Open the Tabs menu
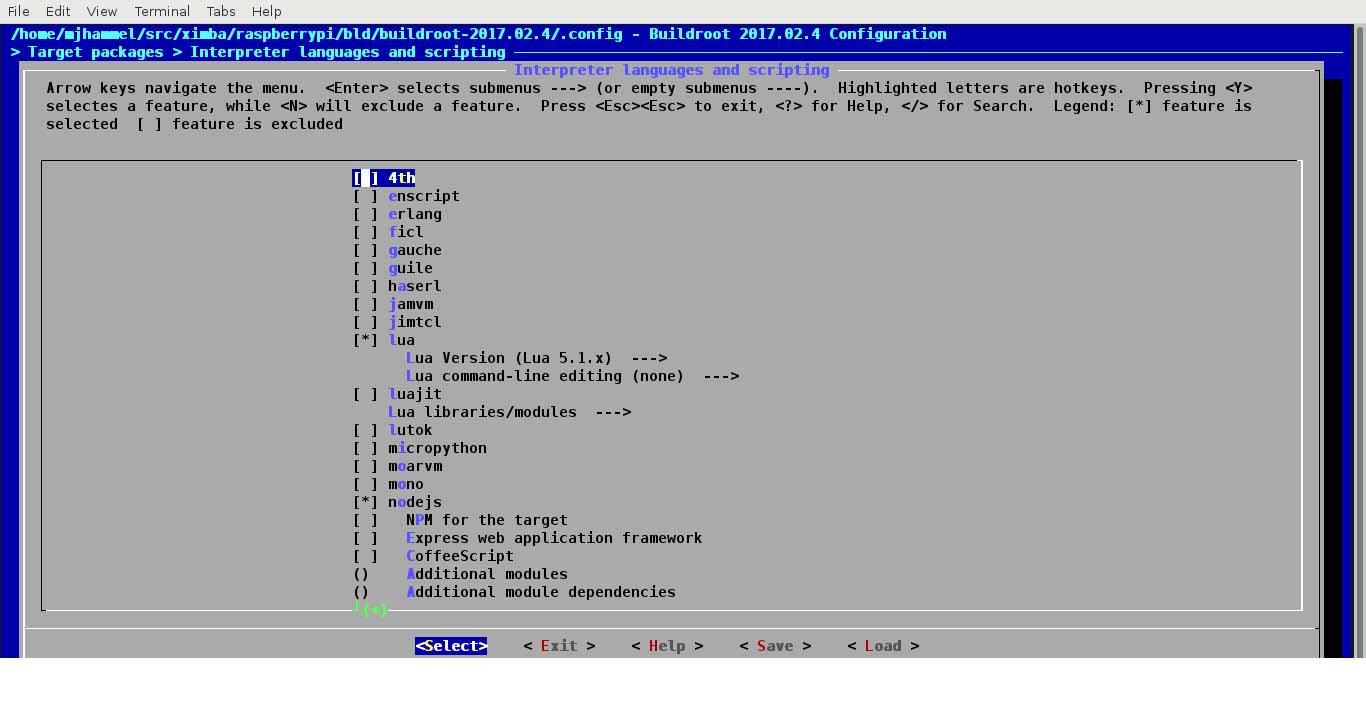 (x=220, y=11)
